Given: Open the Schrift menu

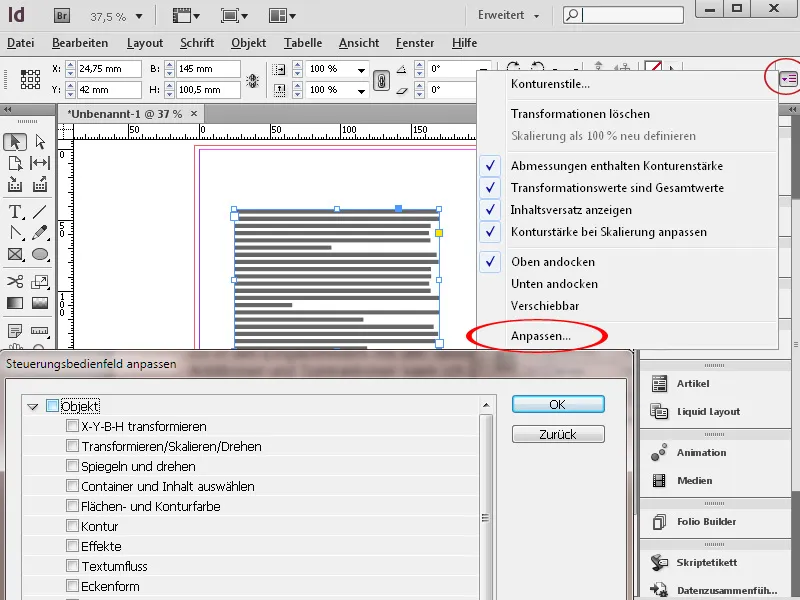Looking at the screenshot, I should point(197,43).
